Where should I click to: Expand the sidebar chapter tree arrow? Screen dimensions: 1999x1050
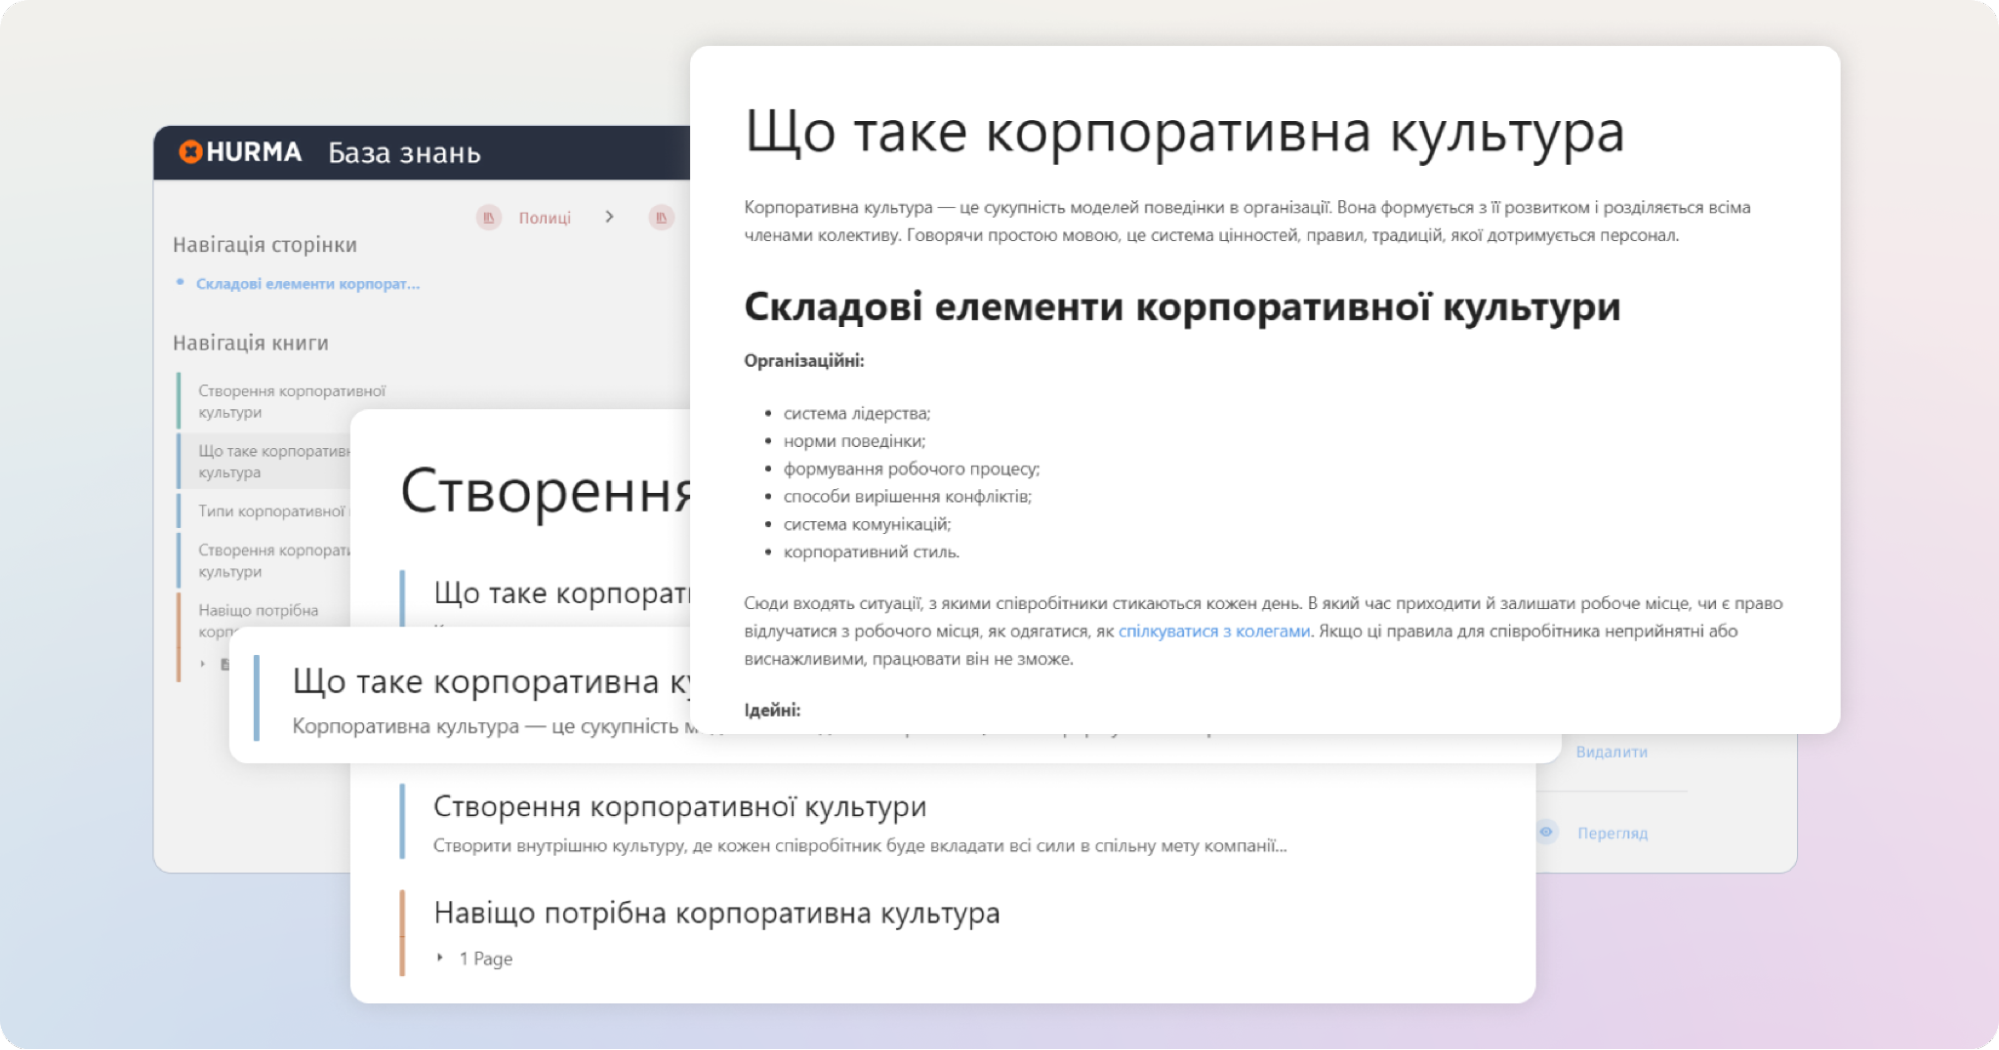click(203, 664)
